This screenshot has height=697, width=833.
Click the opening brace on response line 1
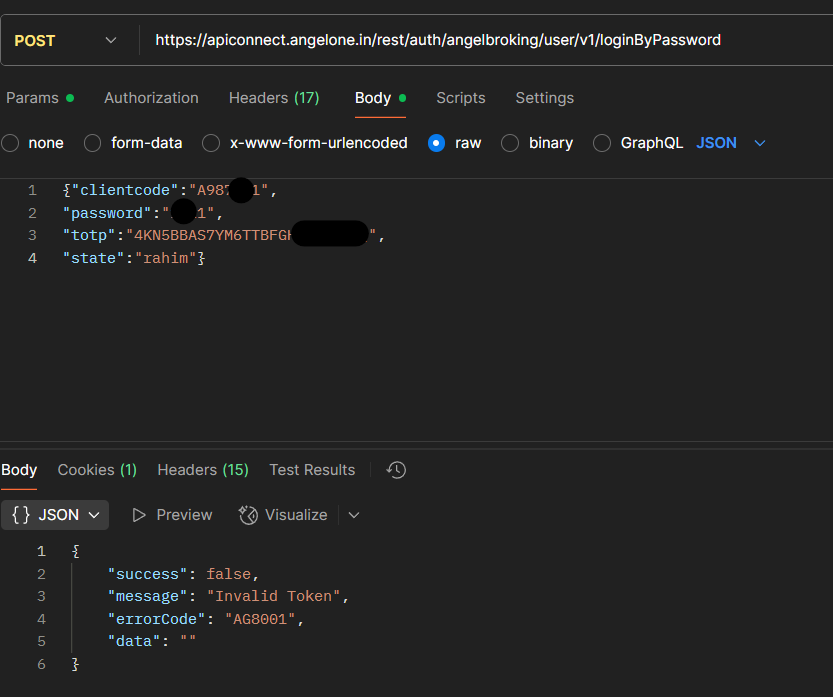pos(75,551)
